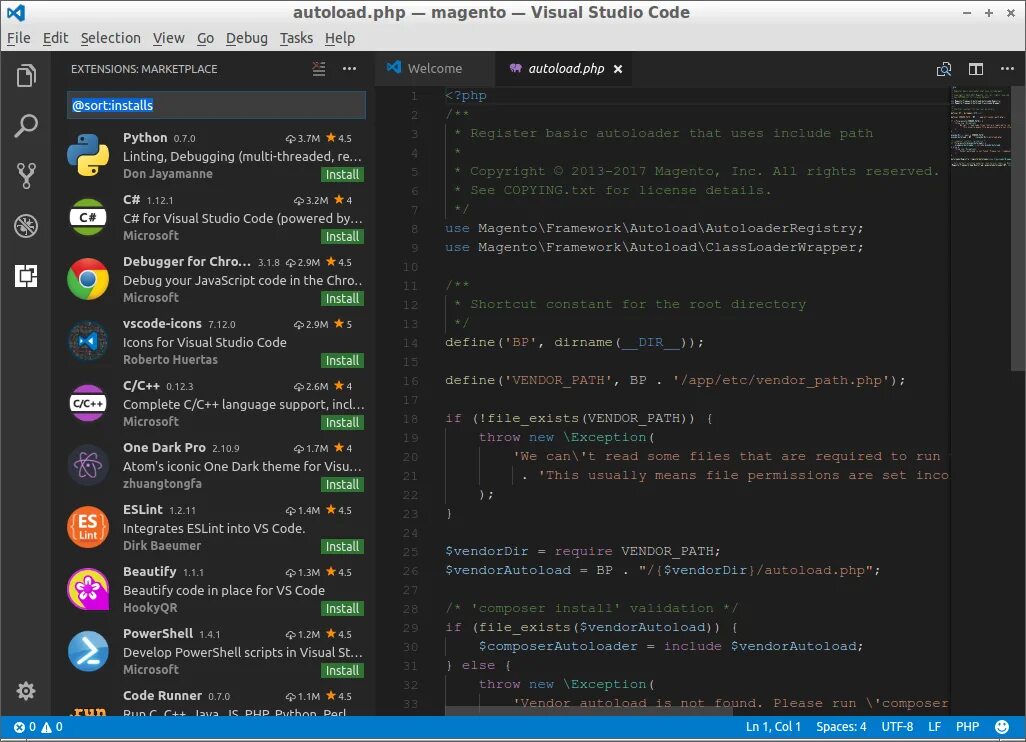Screen dimensions: 1026x742
Task: Install the PowerShell extension
Action: coord(342,671)
